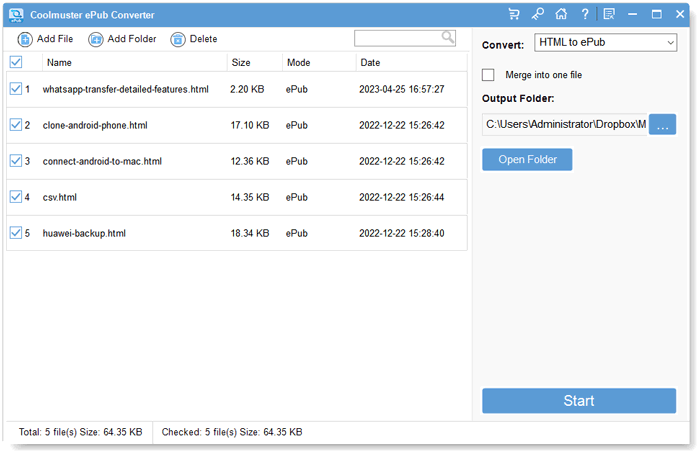The height and width of the screenshot is (453, 700).
Task: Uncheck whatsapp-transfer-detailed-features.html file checkbox
Action: (x=15, y=89)
